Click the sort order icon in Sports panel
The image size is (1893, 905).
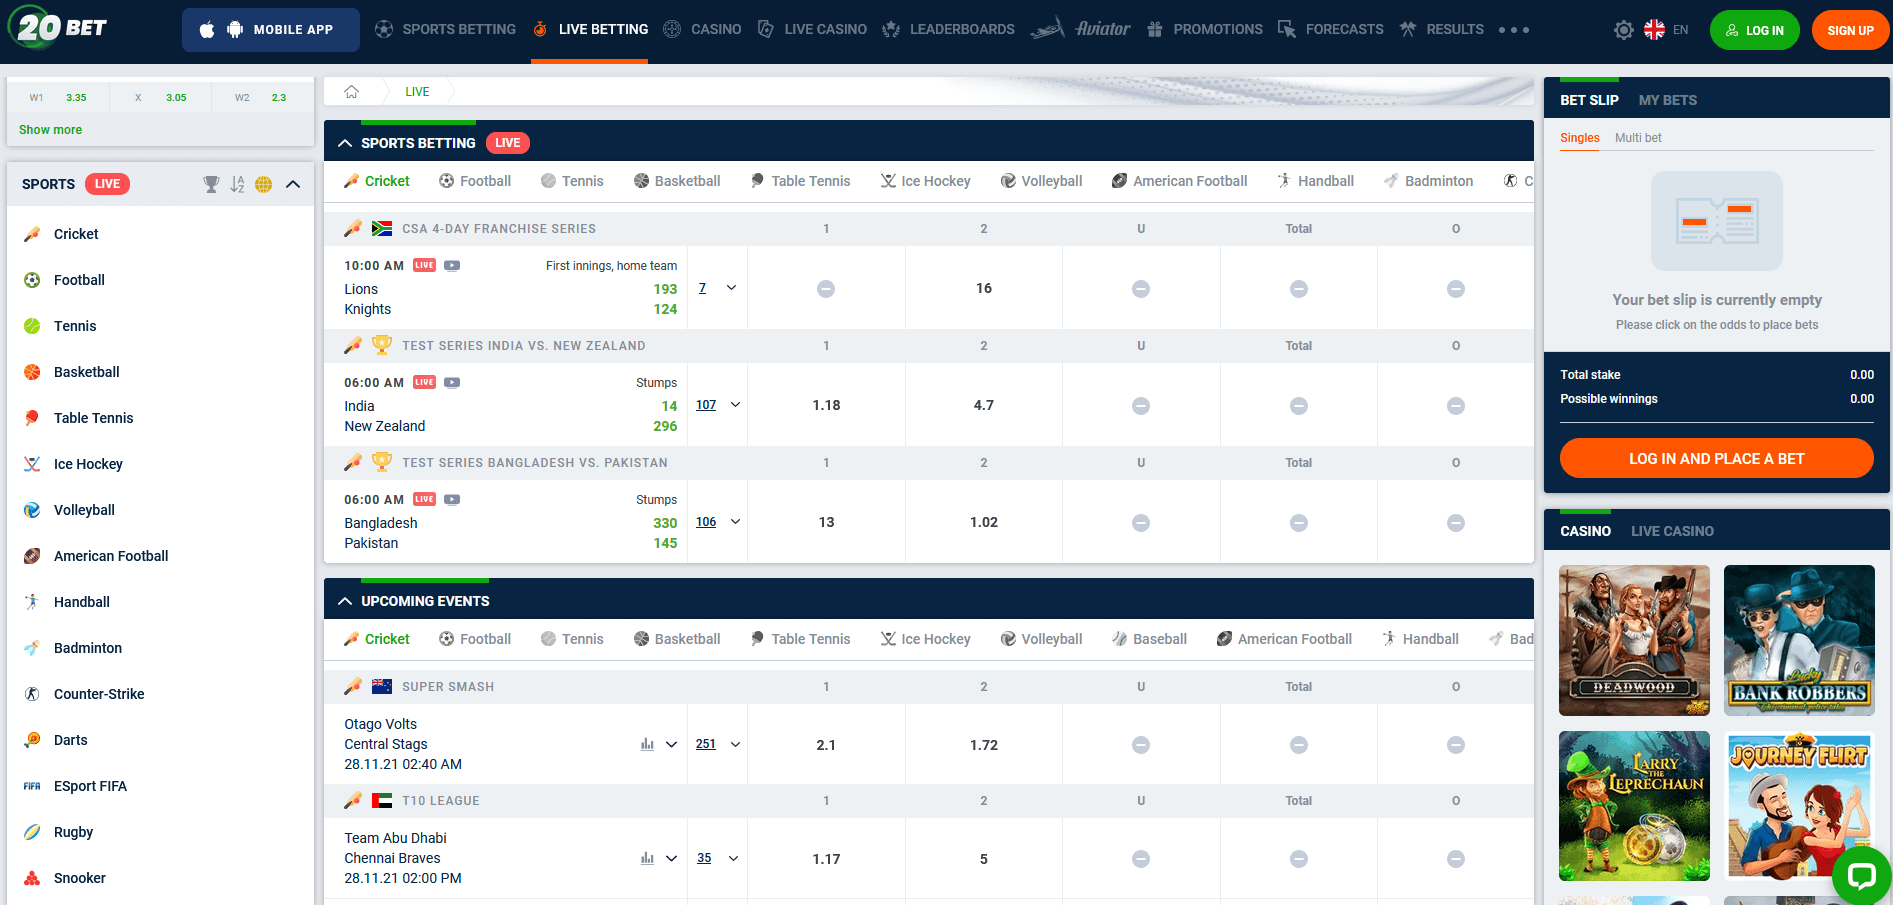237,184
